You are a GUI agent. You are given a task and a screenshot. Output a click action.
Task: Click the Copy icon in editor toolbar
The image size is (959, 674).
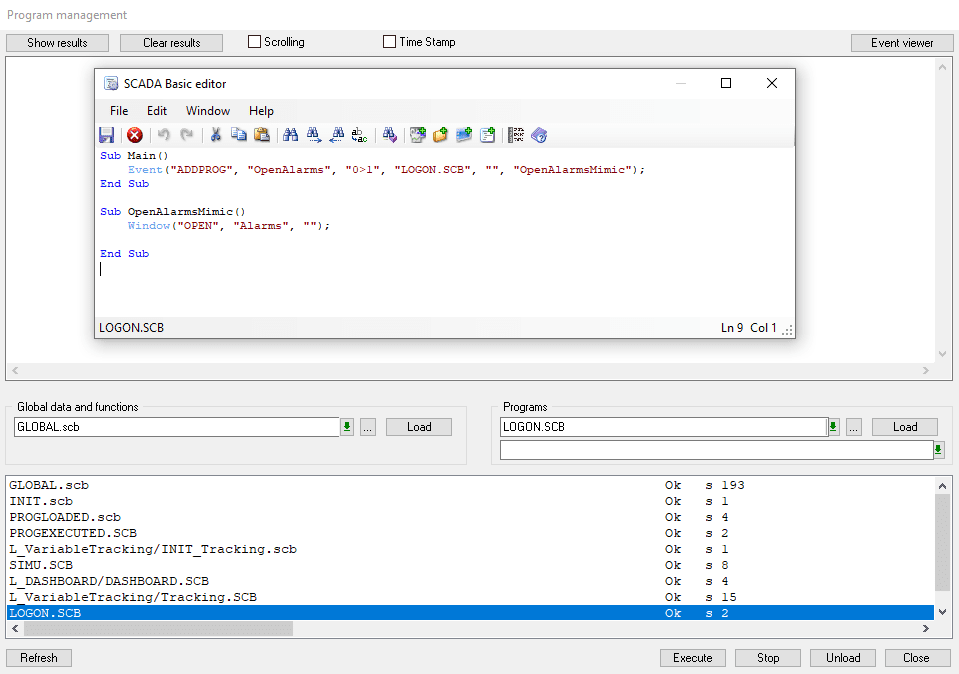(x=239, y=135)
